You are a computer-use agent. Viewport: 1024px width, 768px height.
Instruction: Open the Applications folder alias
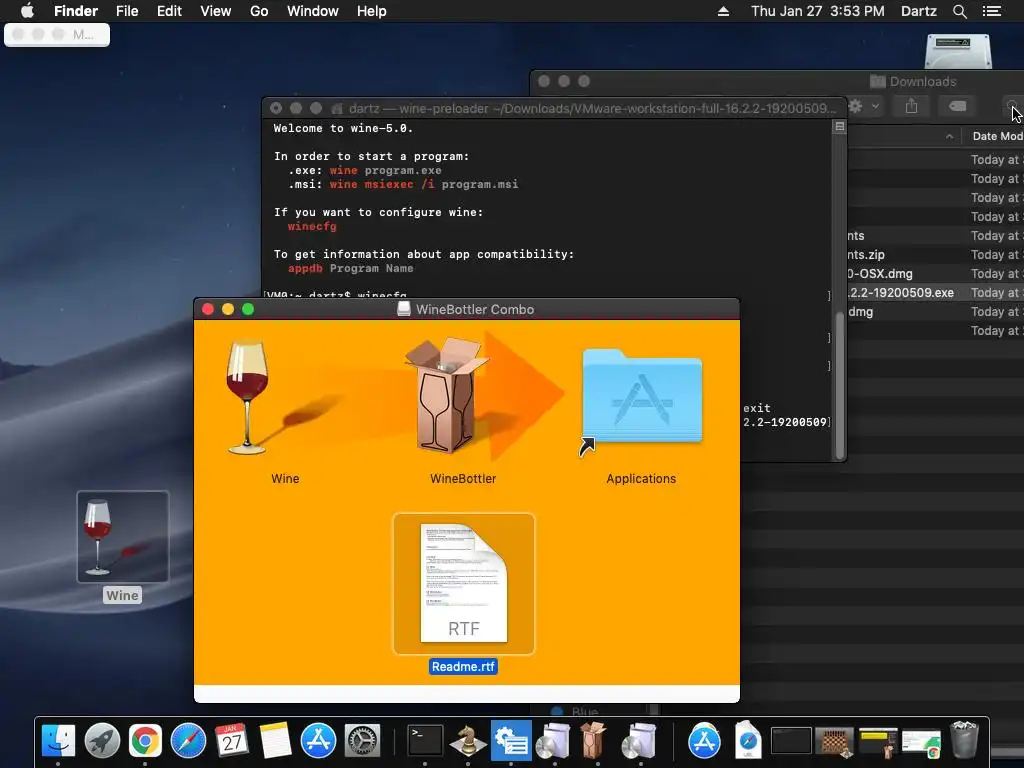[x=641, y=398]
